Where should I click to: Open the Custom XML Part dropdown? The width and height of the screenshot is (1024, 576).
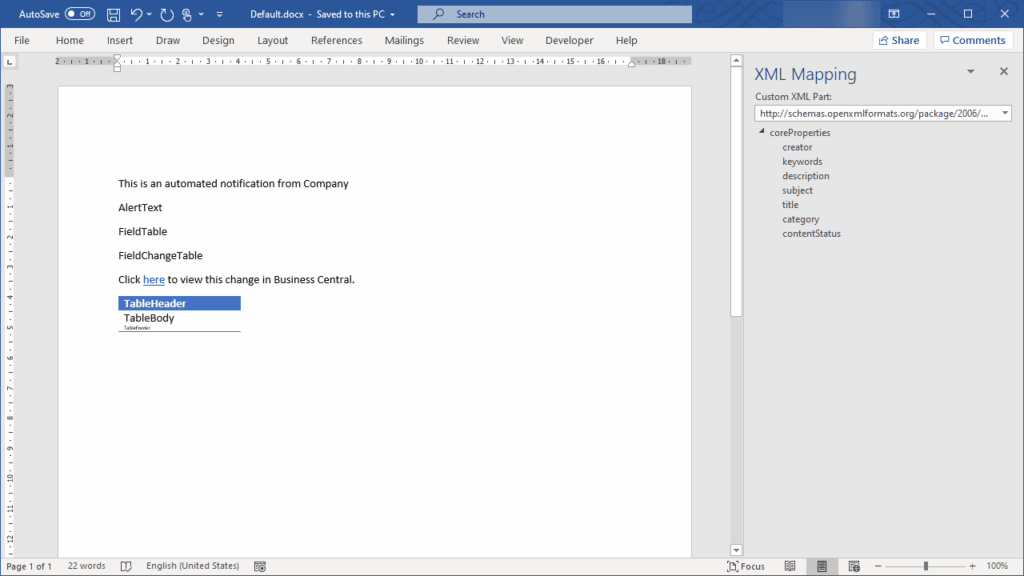tap(1004, 113)
